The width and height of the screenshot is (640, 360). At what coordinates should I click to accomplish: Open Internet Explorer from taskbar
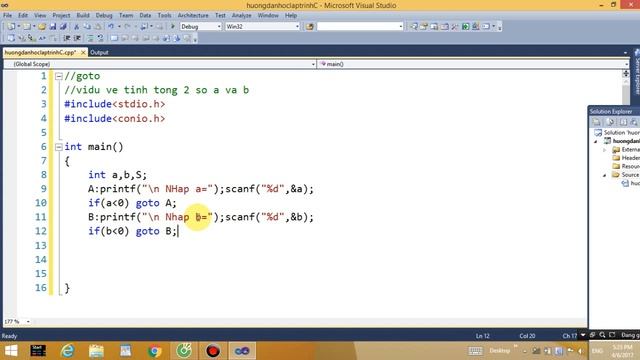[67, 351]
